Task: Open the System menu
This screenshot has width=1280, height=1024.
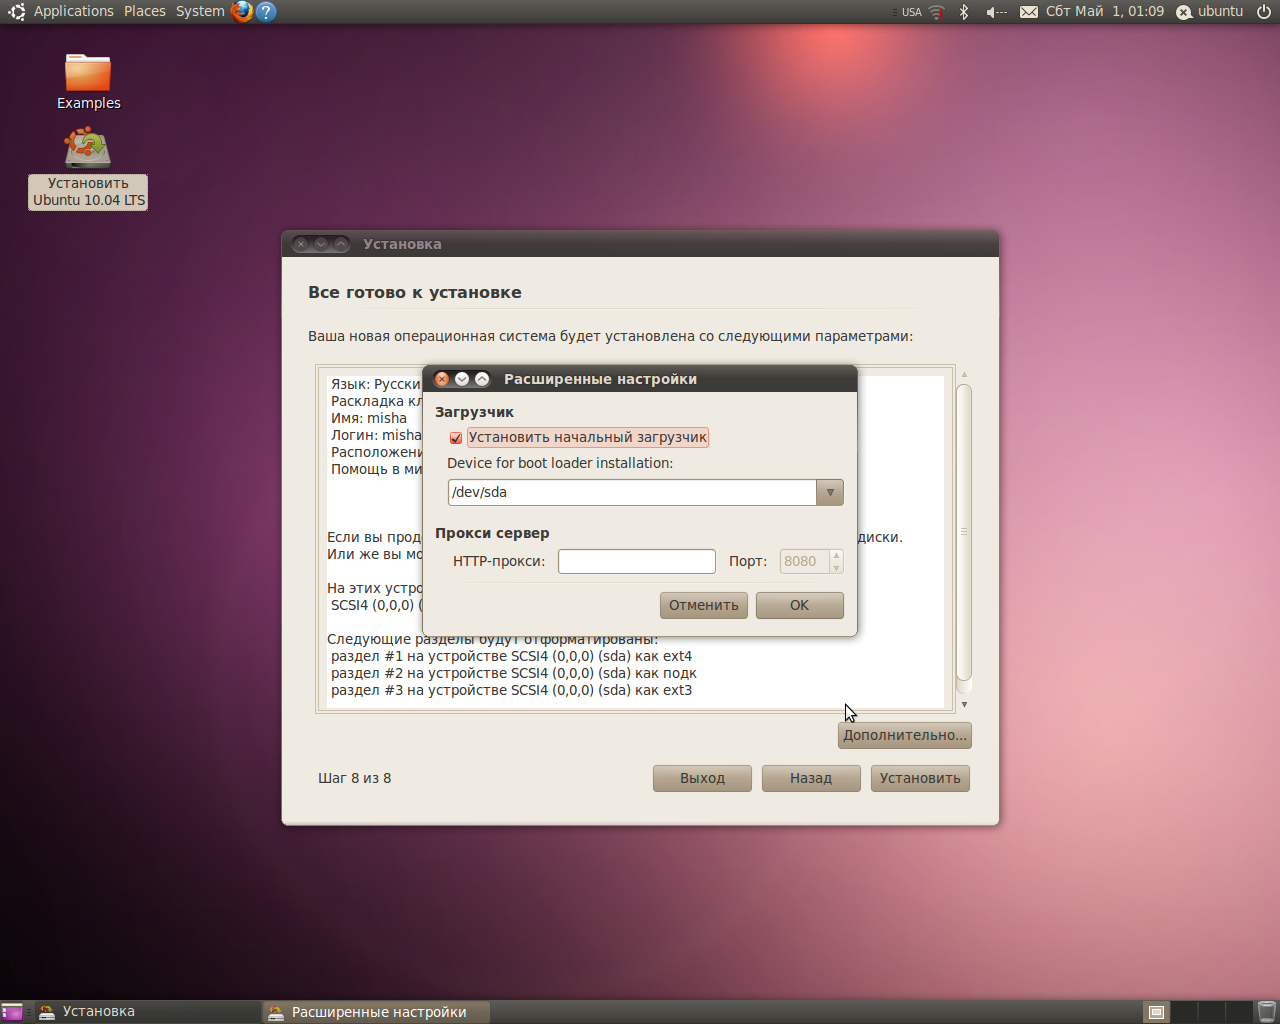Action: (200, 11)
